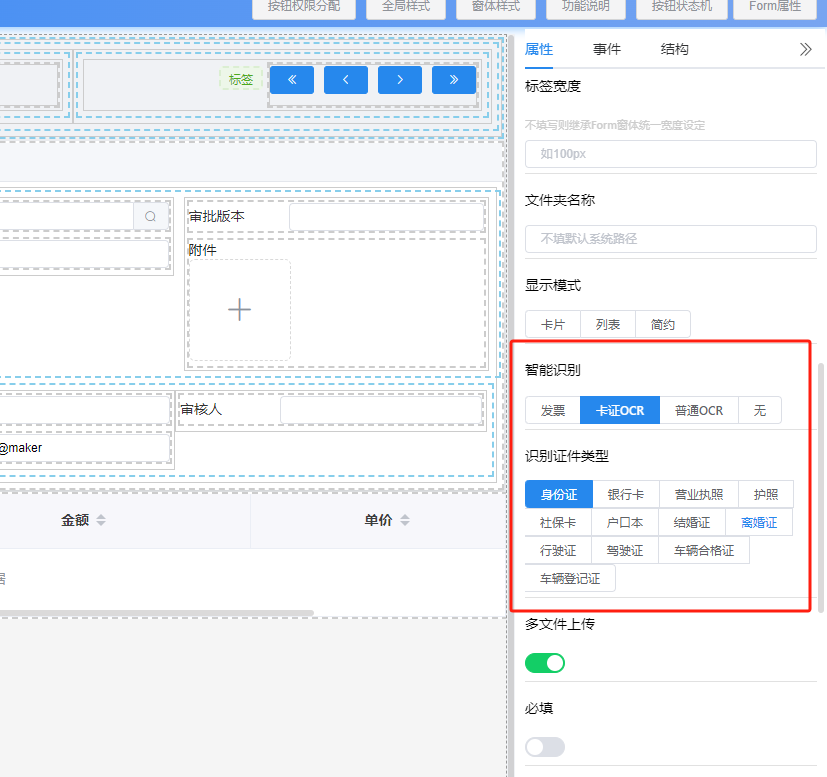Enable the 必填 switch
827x777 pixels.
click(x=545, y=747)
